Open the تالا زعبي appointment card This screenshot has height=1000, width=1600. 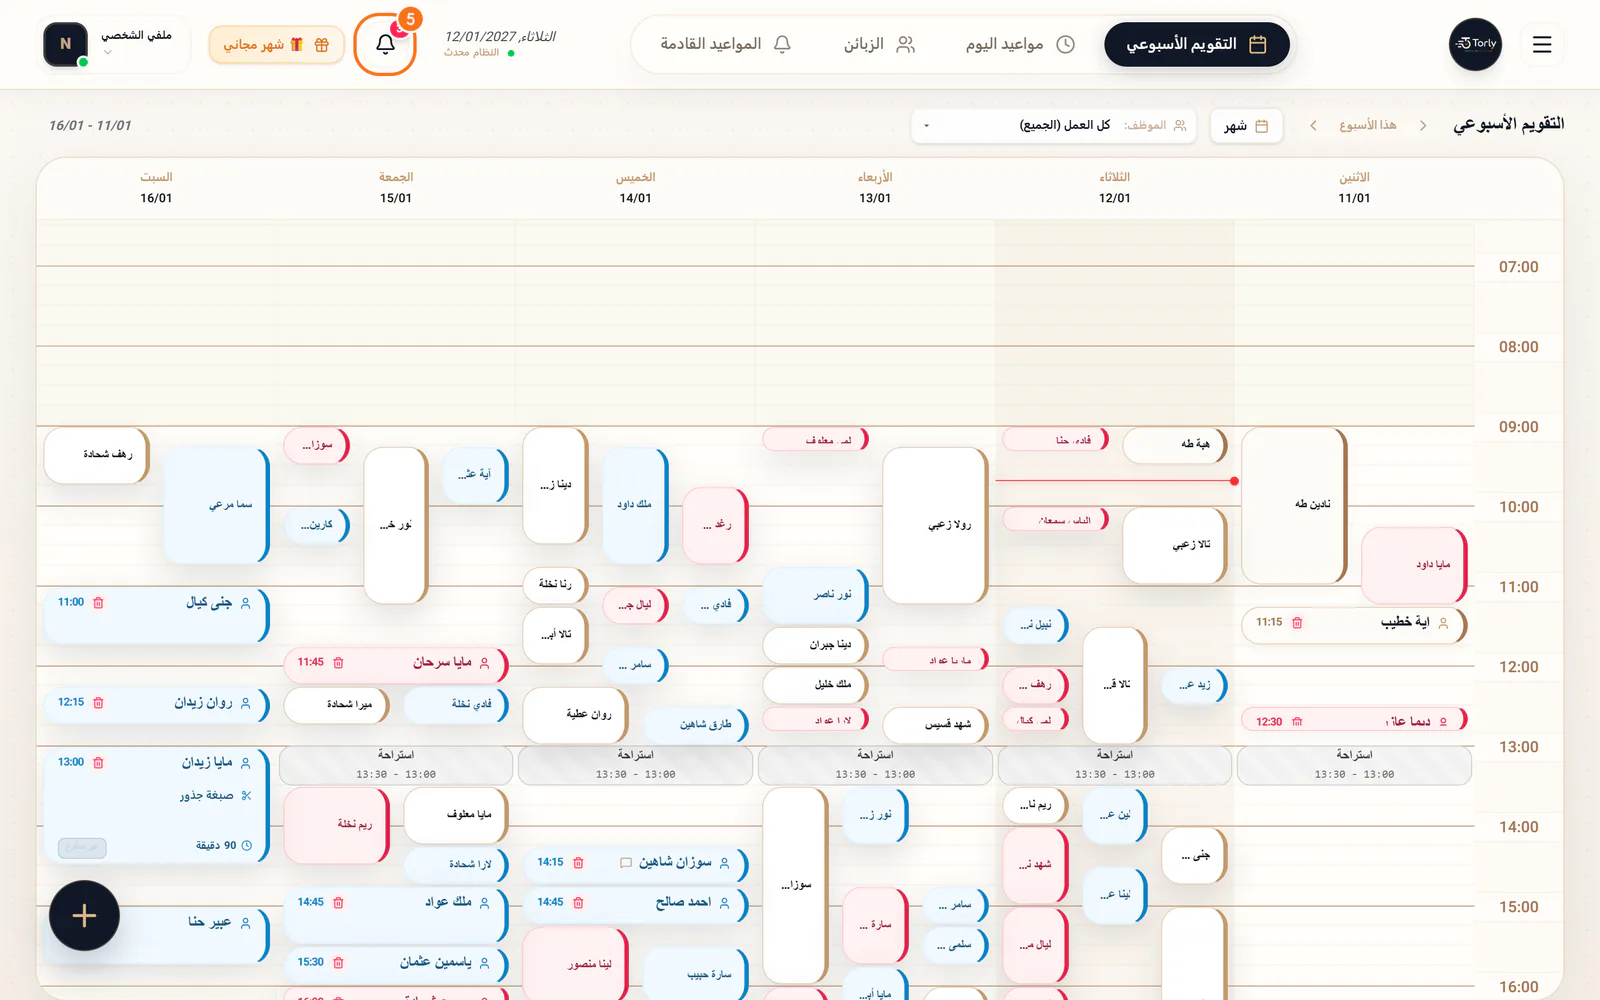click(1174, 545)
